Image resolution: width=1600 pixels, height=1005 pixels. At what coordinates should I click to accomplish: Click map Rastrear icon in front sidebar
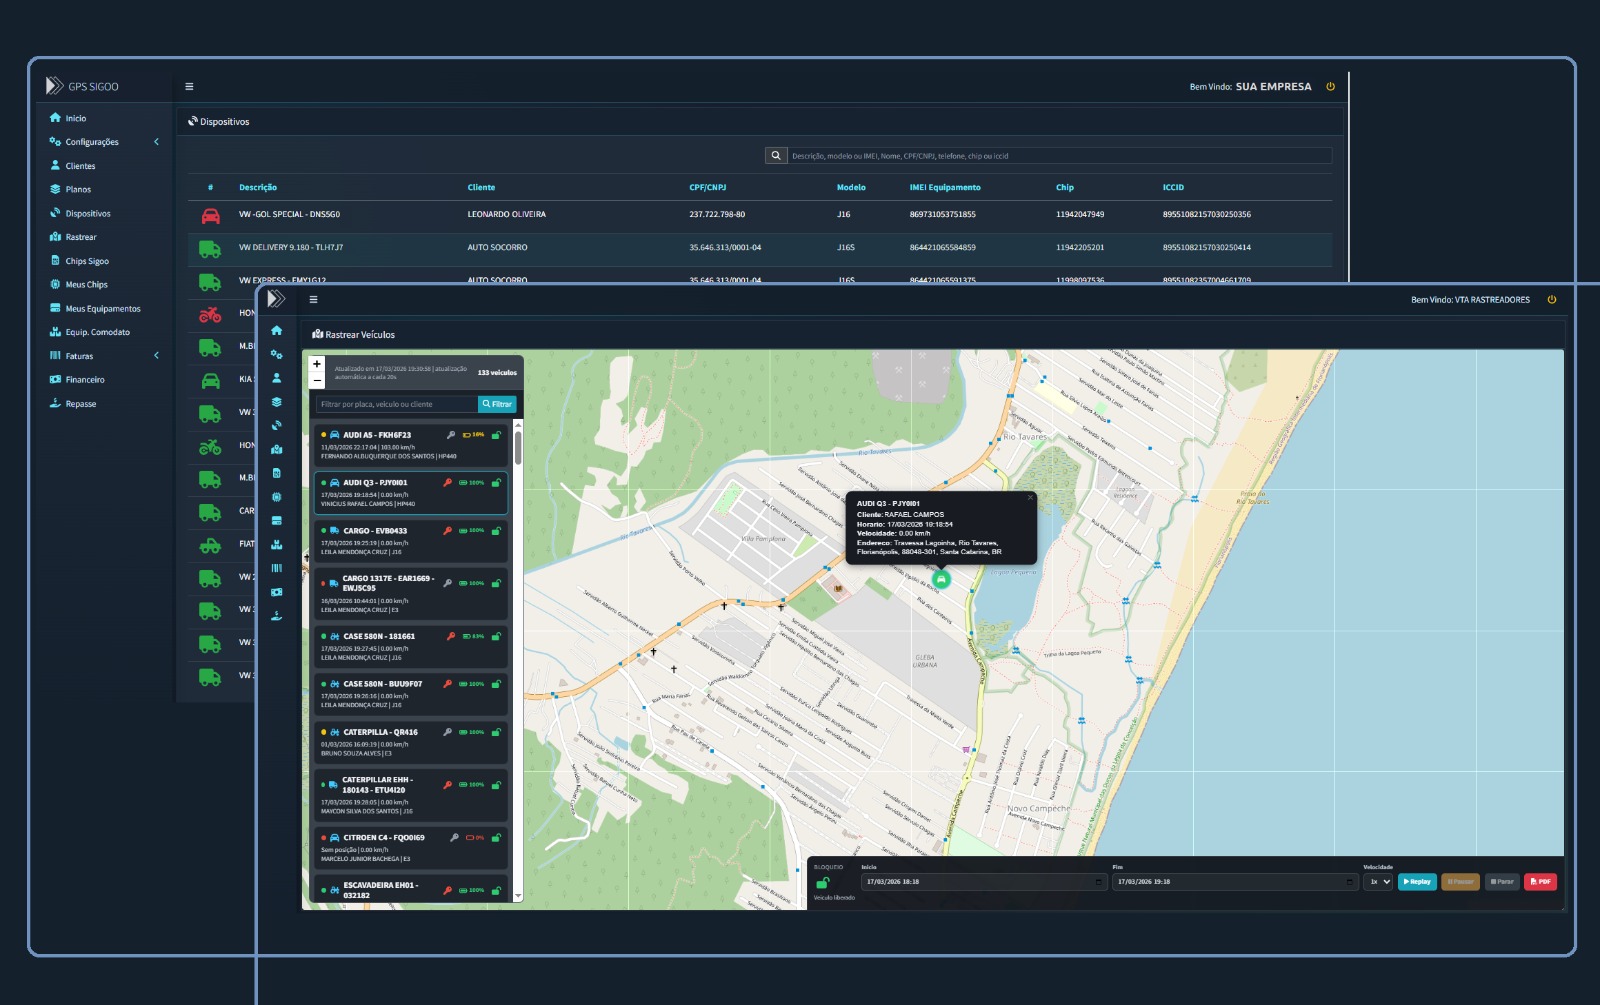(277, 449)
